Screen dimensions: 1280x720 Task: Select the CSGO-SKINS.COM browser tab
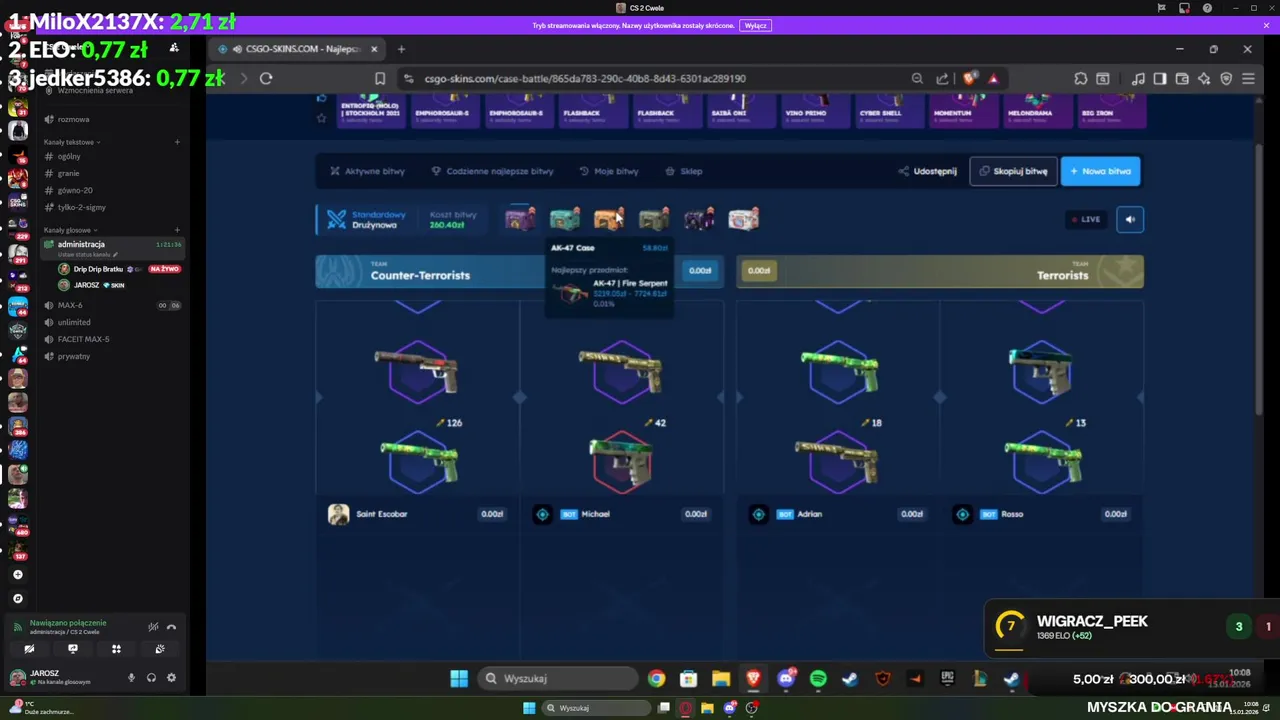(296, 48)
